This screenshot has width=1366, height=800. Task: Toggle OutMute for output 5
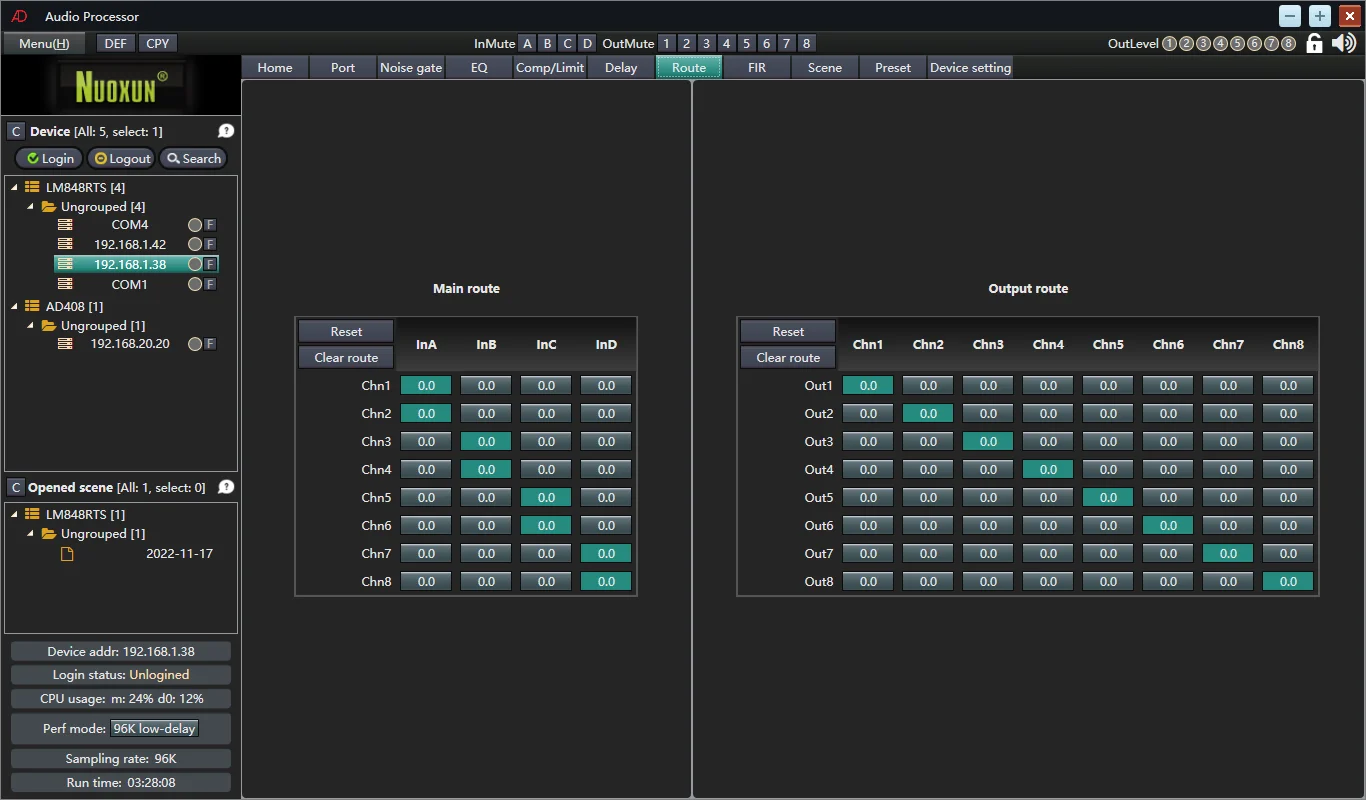click(x=747, y=43)
